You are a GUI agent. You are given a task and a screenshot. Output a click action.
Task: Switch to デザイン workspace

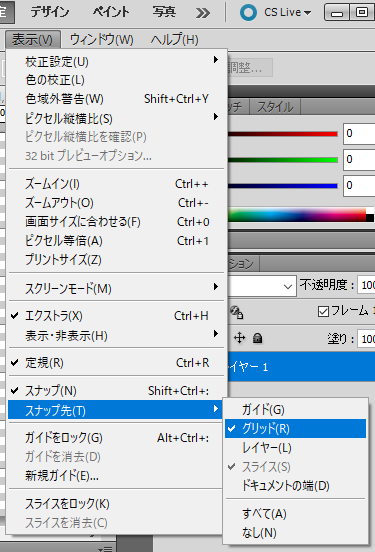point(50,12)
